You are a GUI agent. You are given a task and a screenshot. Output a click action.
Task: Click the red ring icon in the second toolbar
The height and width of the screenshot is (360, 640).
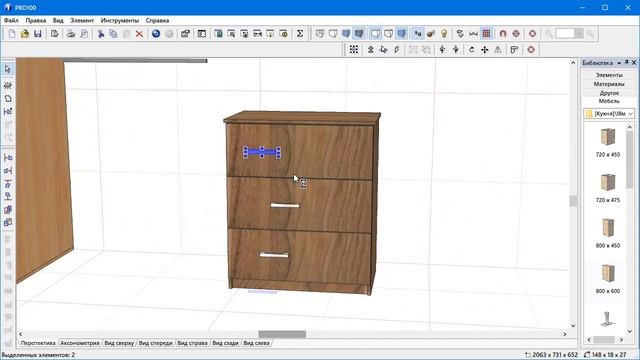[x=531, y=50]
